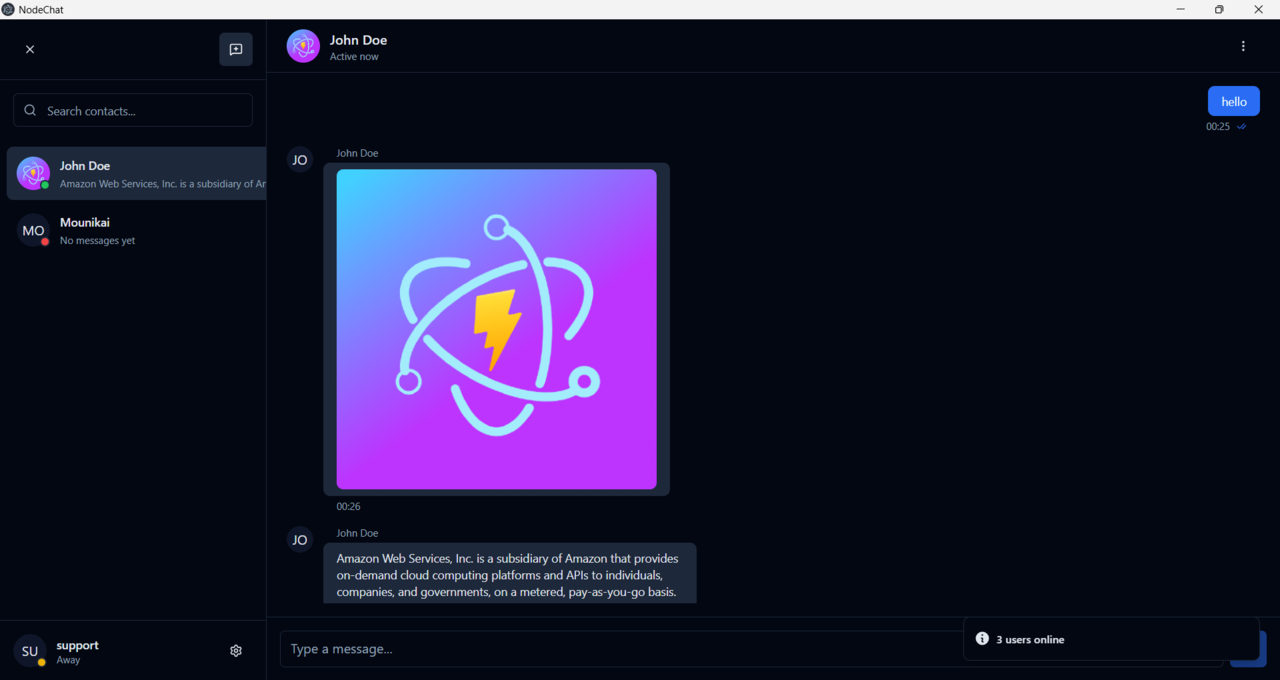This screenshot has width=1280, height=680.
Task: Open the atom lightning image attachment
Action: click(497, 329)
